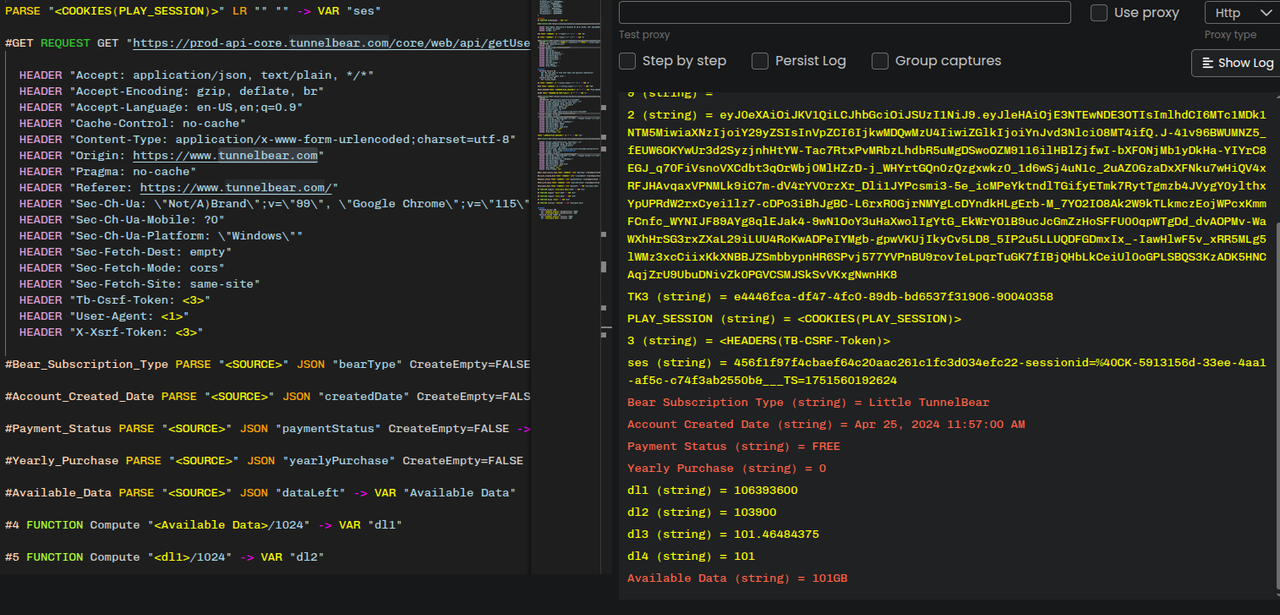Screen dimensions: 1280x615
Task: Click the #Bear_Subscription_Type PARSE line
Action: coord(267,364)
